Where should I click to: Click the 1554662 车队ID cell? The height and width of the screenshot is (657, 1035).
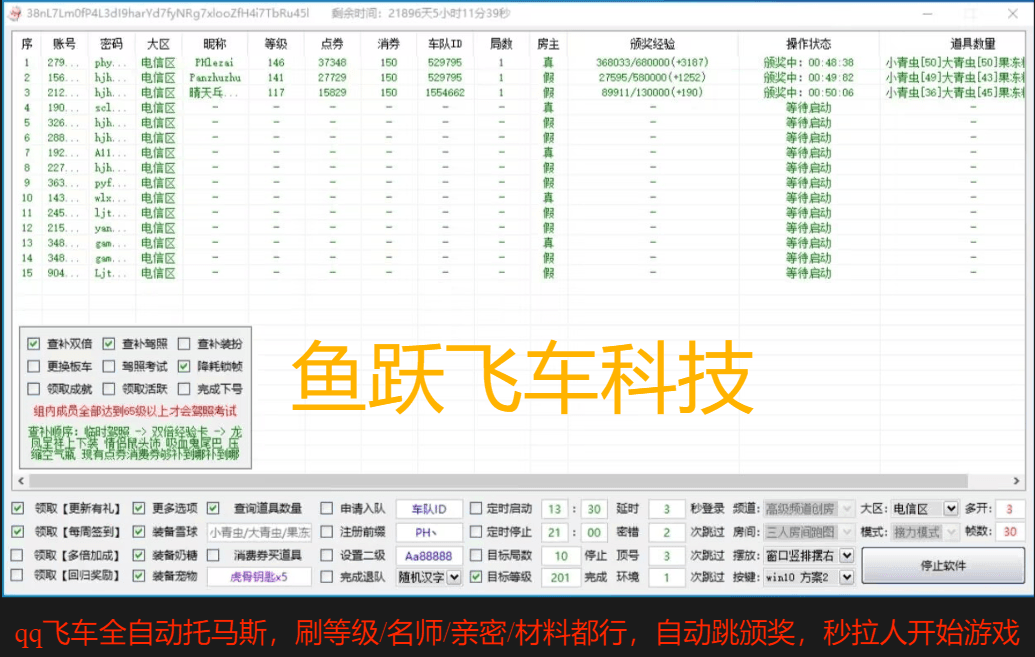445,93
